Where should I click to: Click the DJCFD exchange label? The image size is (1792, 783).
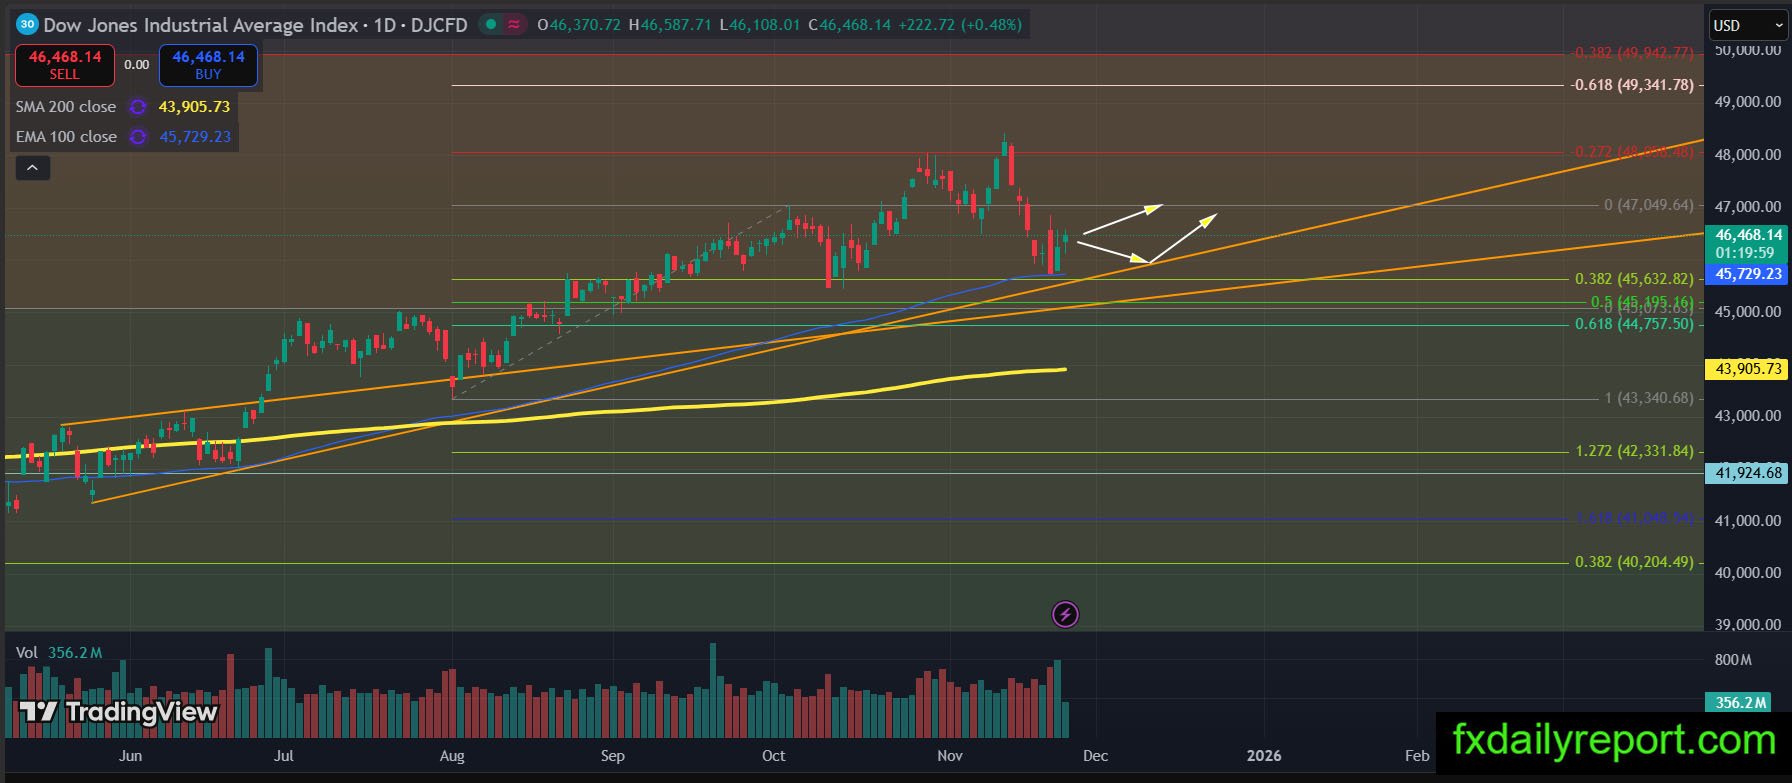pos(438,25)
